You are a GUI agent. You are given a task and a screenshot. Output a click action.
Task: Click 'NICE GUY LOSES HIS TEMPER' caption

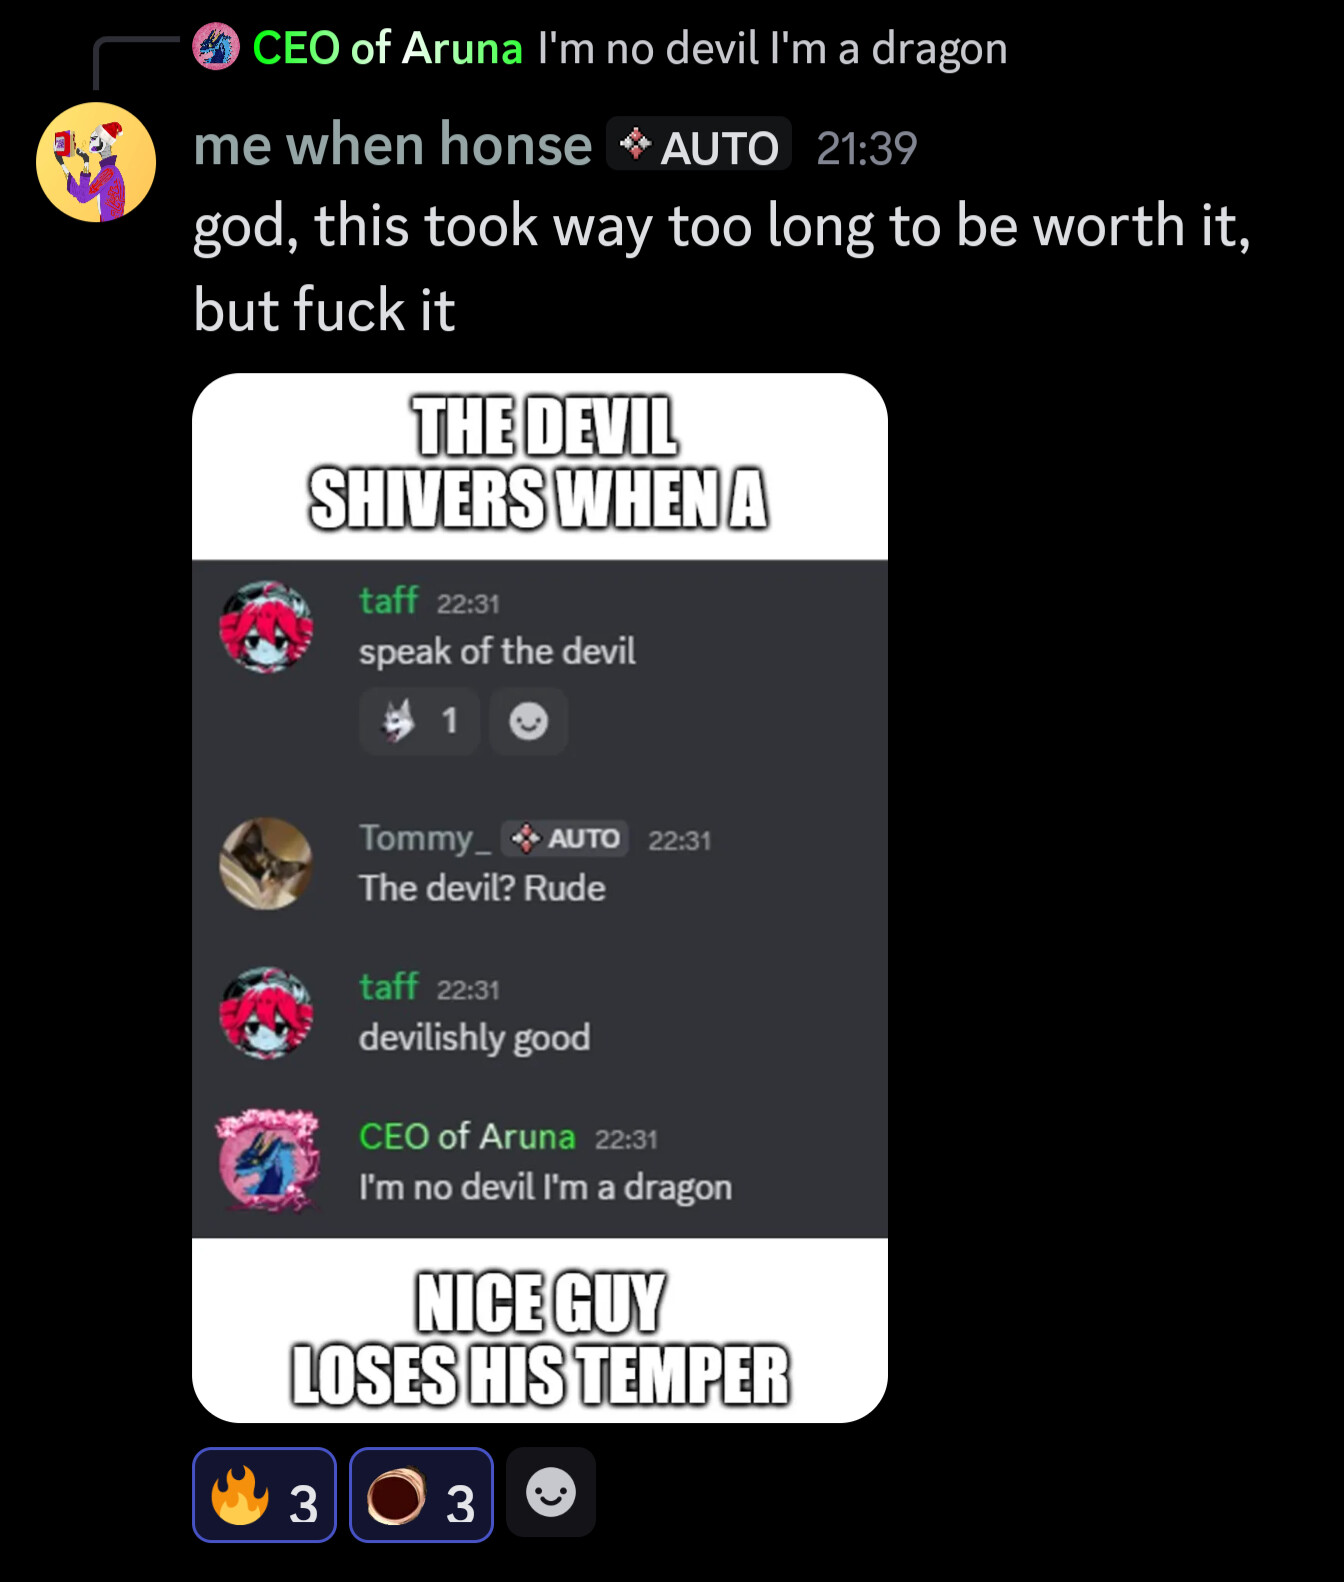540,1338
